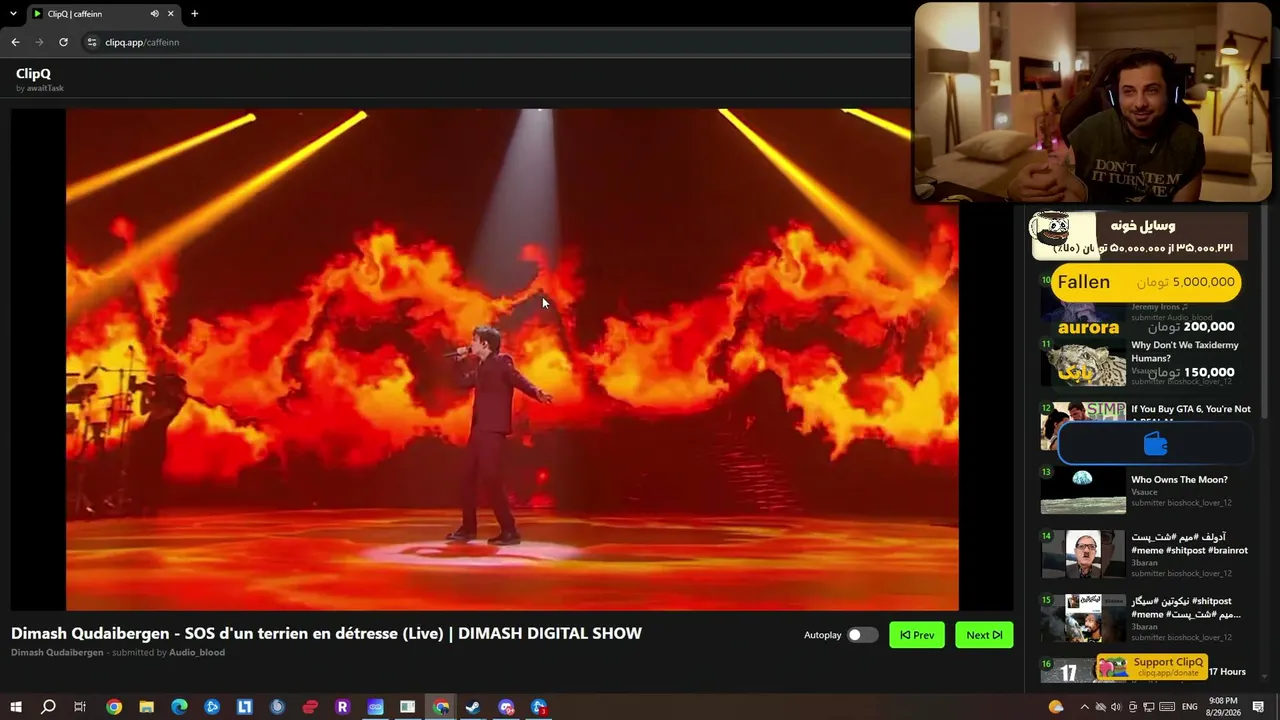
Task: Open the thumbnail for queue item 14
Action: tap(1083, 554)
